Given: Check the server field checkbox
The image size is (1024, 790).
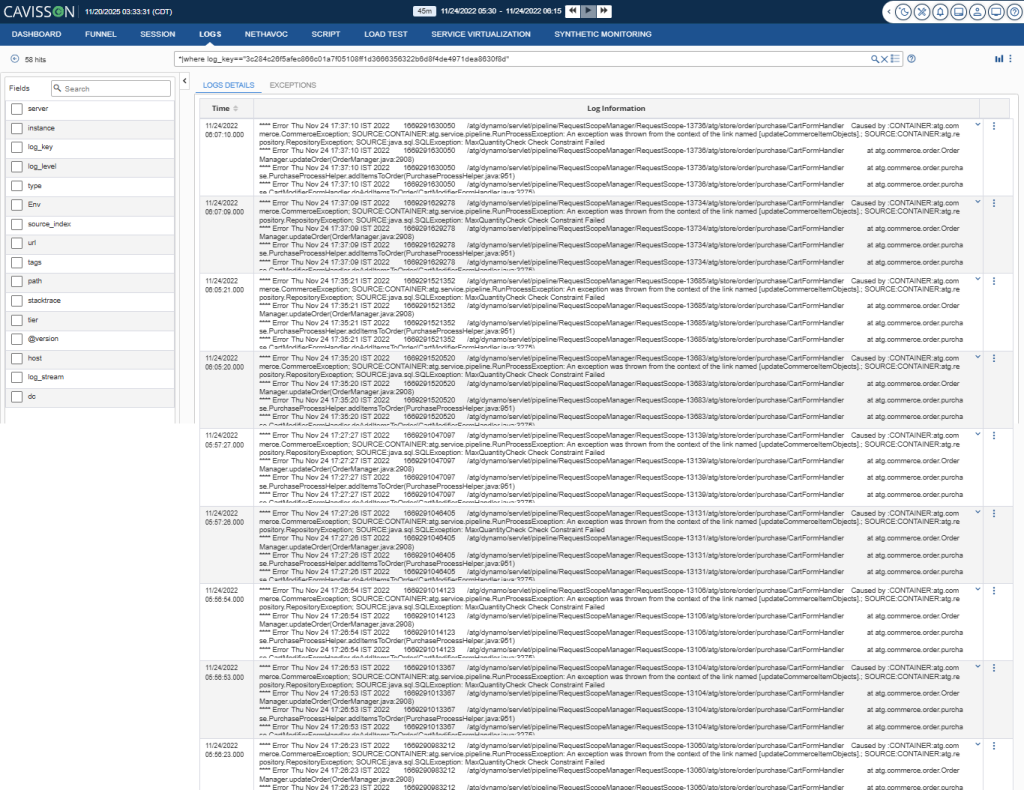Looking at the screenshot, I should [16, 108].
